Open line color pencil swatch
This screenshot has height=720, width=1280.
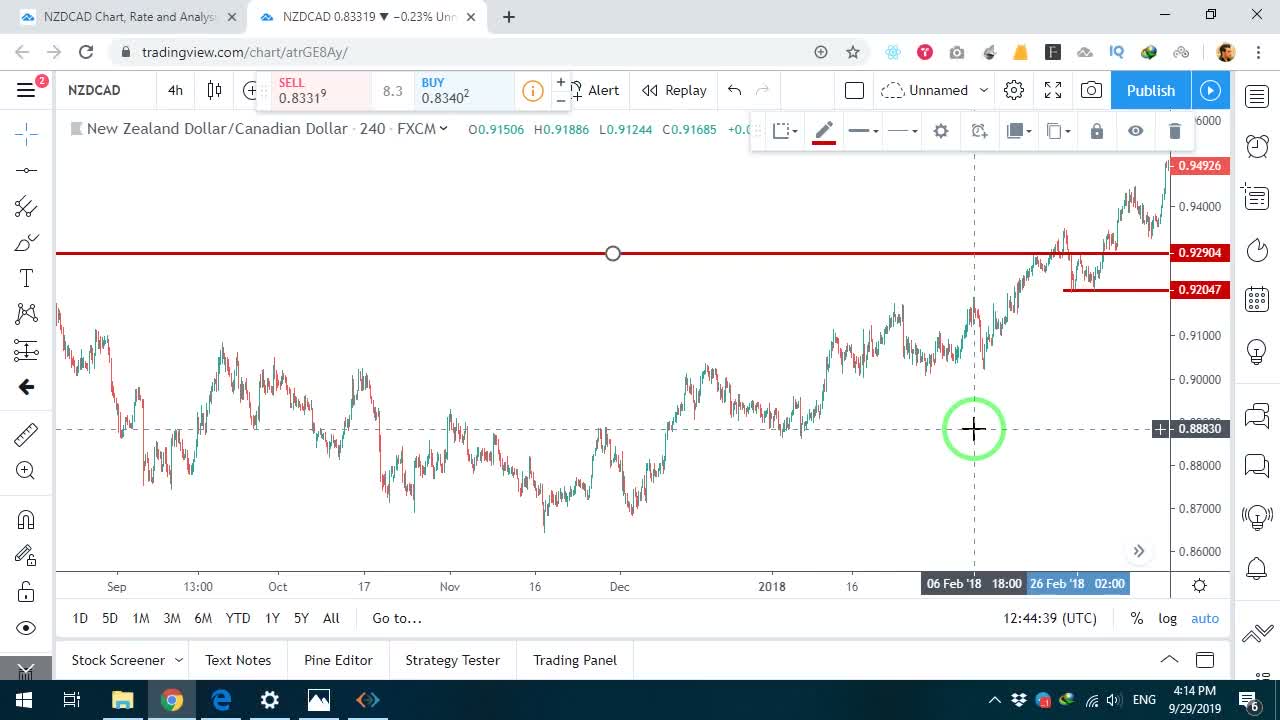click(x=824, y=131)
